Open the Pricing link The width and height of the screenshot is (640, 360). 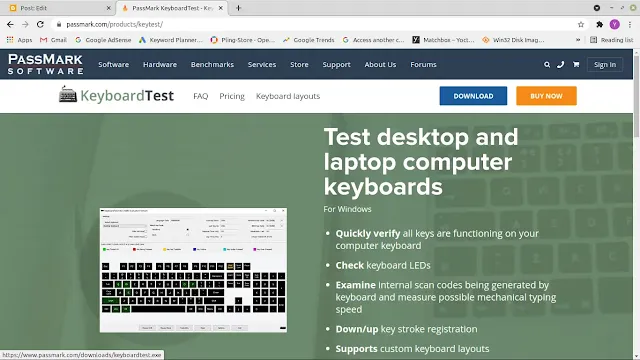pyautogui.click(x=232, y=96)
